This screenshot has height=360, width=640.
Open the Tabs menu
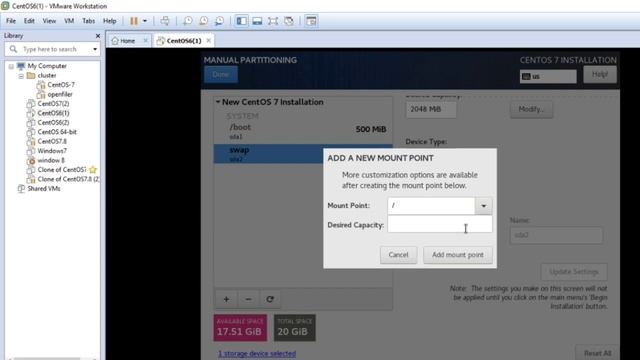[x=89, y=21]
